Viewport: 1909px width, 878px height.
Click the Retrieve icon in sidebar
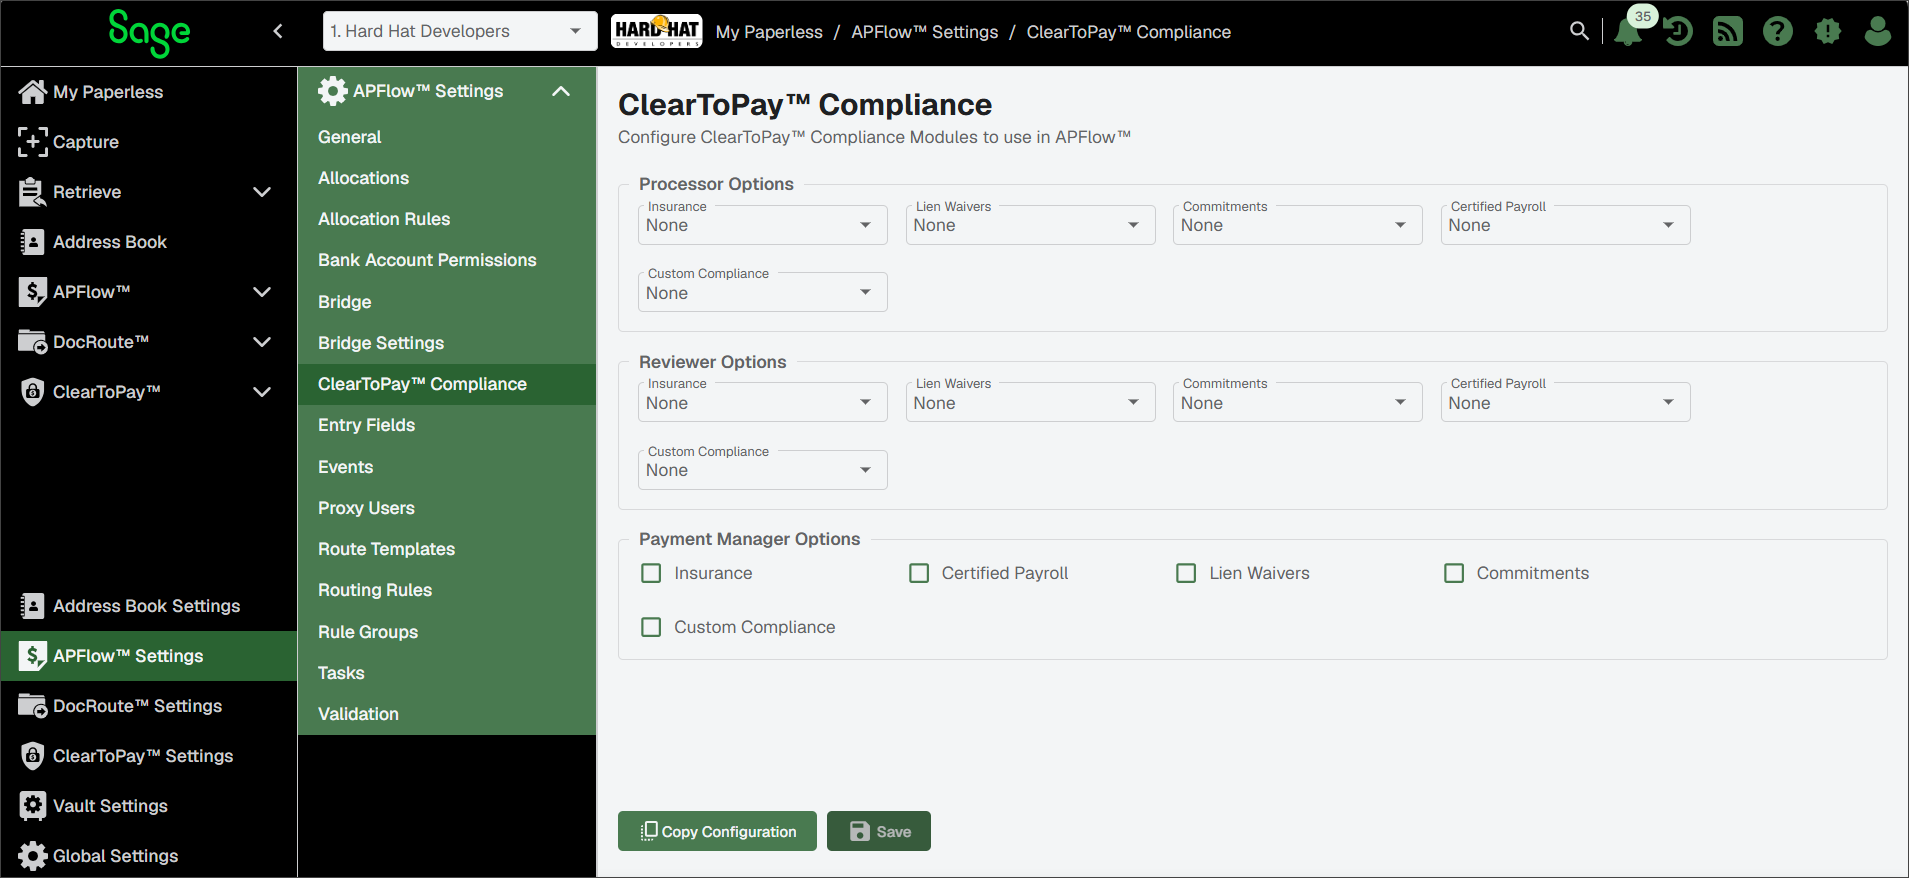pos(33,192)
